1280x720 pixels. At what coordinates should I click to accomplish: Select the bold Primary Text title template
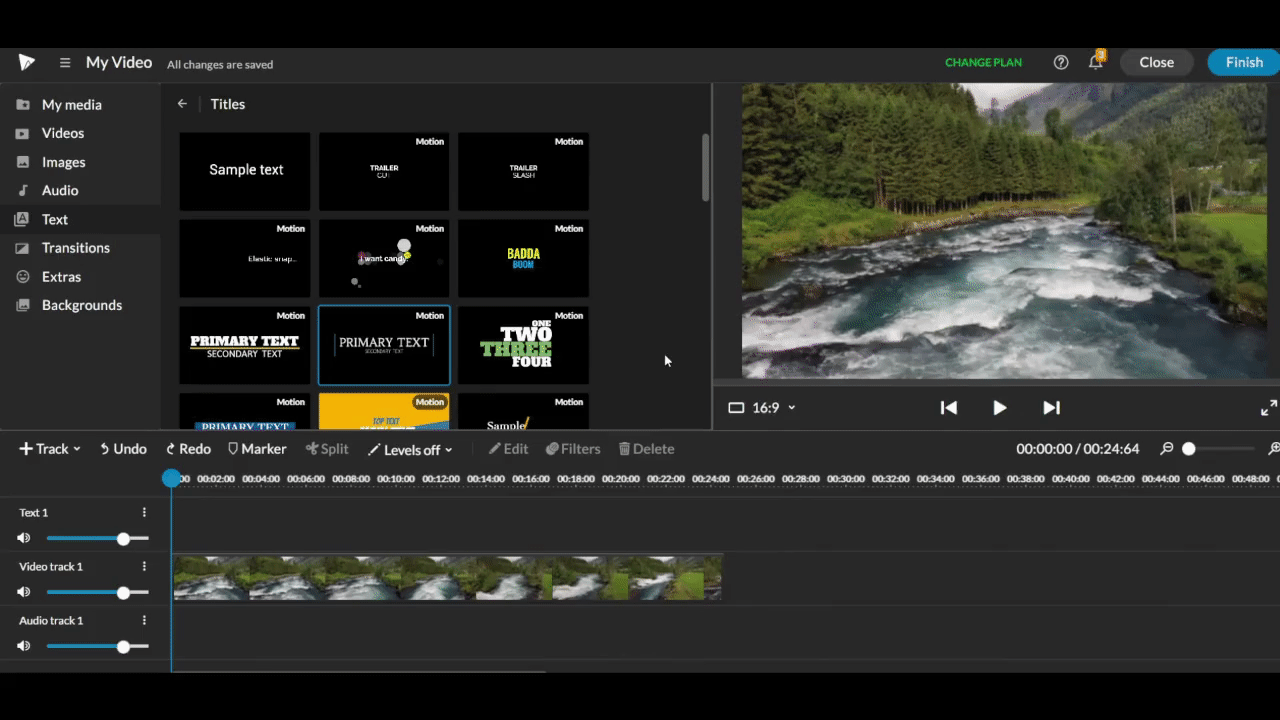[x=245, y=345]
